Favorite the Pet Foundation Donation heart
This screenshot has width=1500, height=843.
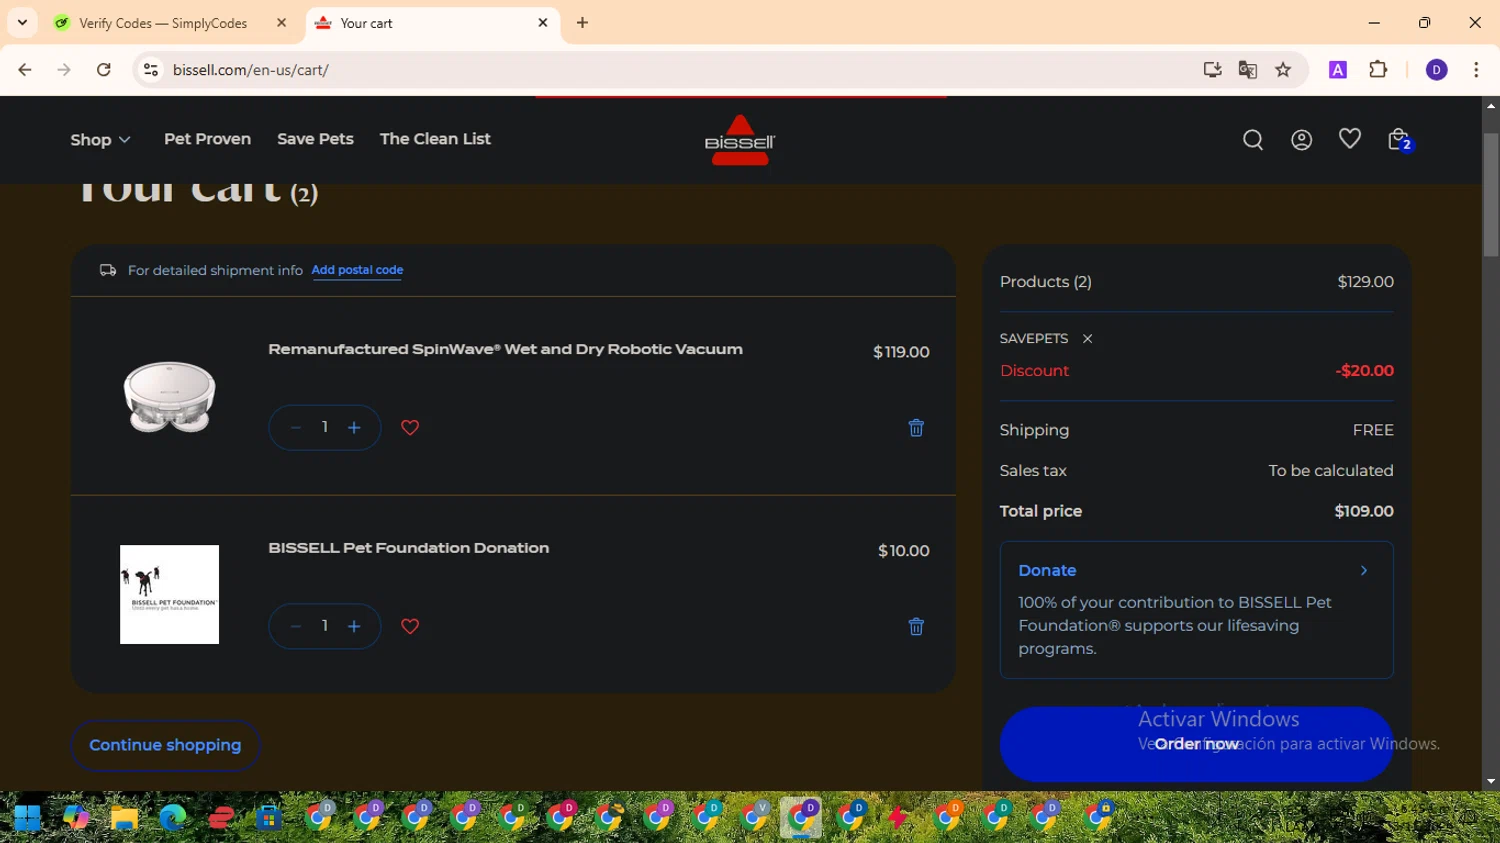[x=410, y=627]
